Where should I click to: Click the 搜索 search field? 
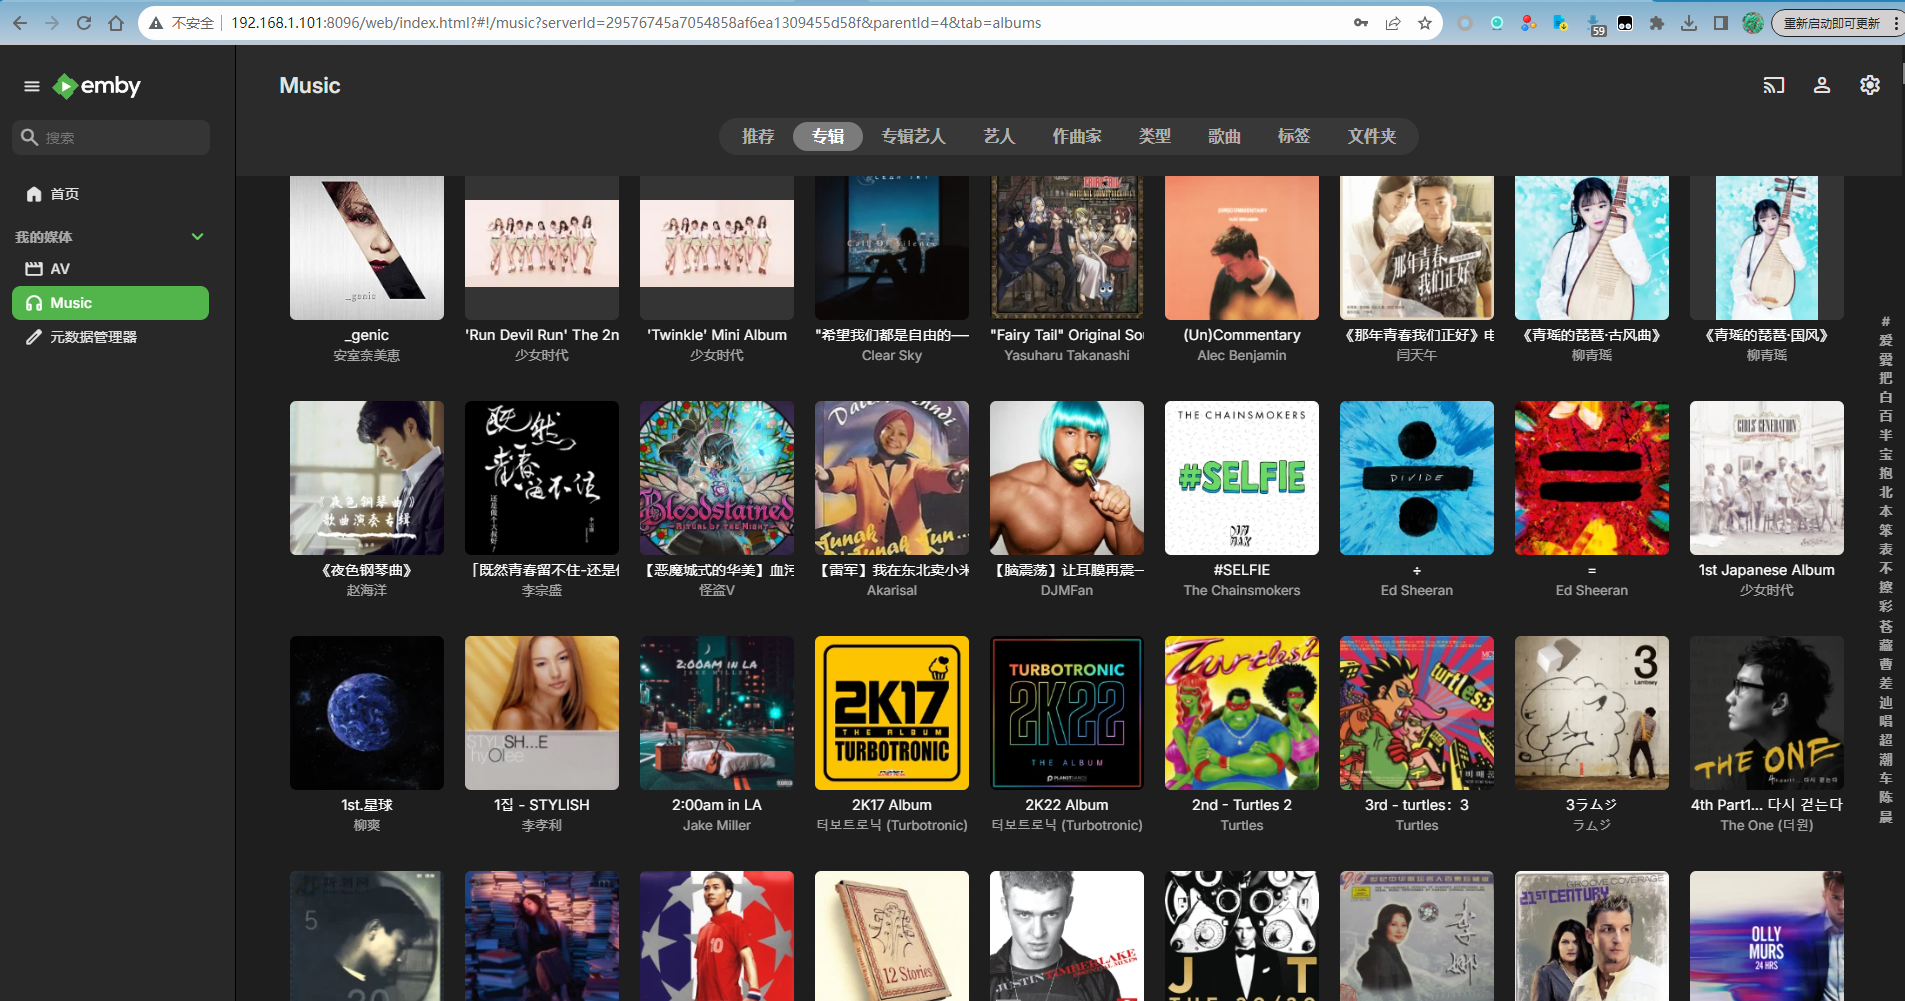click(111, 137)
